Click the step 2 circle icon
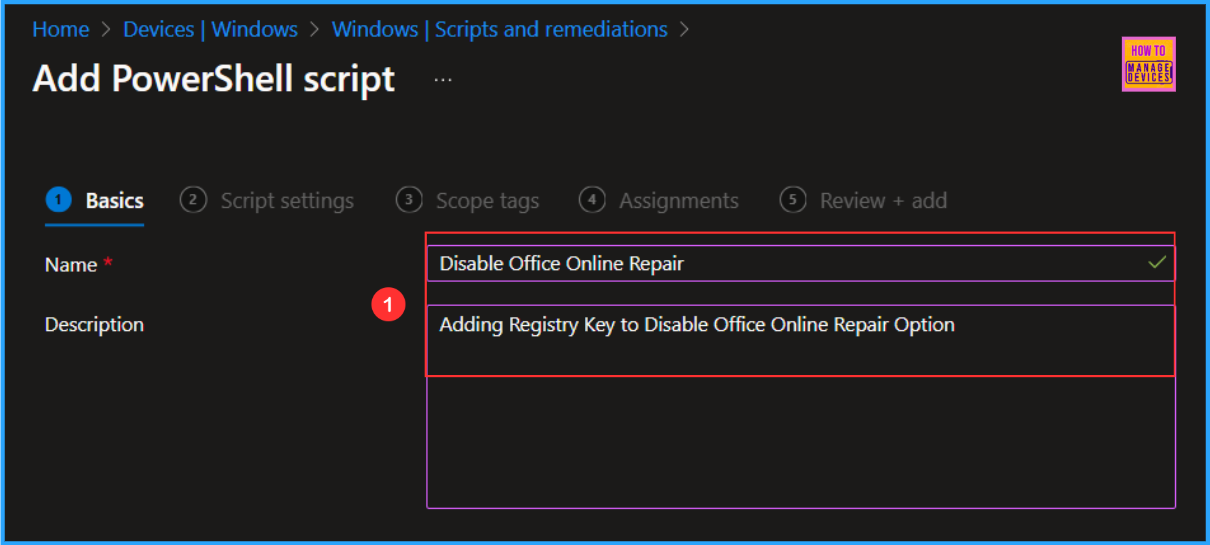Image resolution: width=1210 pixels, height=545 pixels. 193,200
